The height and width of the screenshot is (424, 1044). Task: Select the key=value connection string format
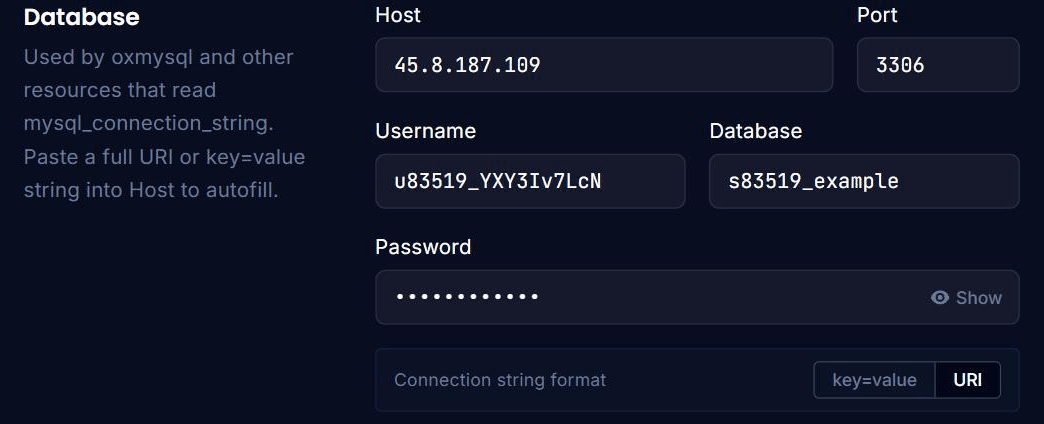coord(874,380)
